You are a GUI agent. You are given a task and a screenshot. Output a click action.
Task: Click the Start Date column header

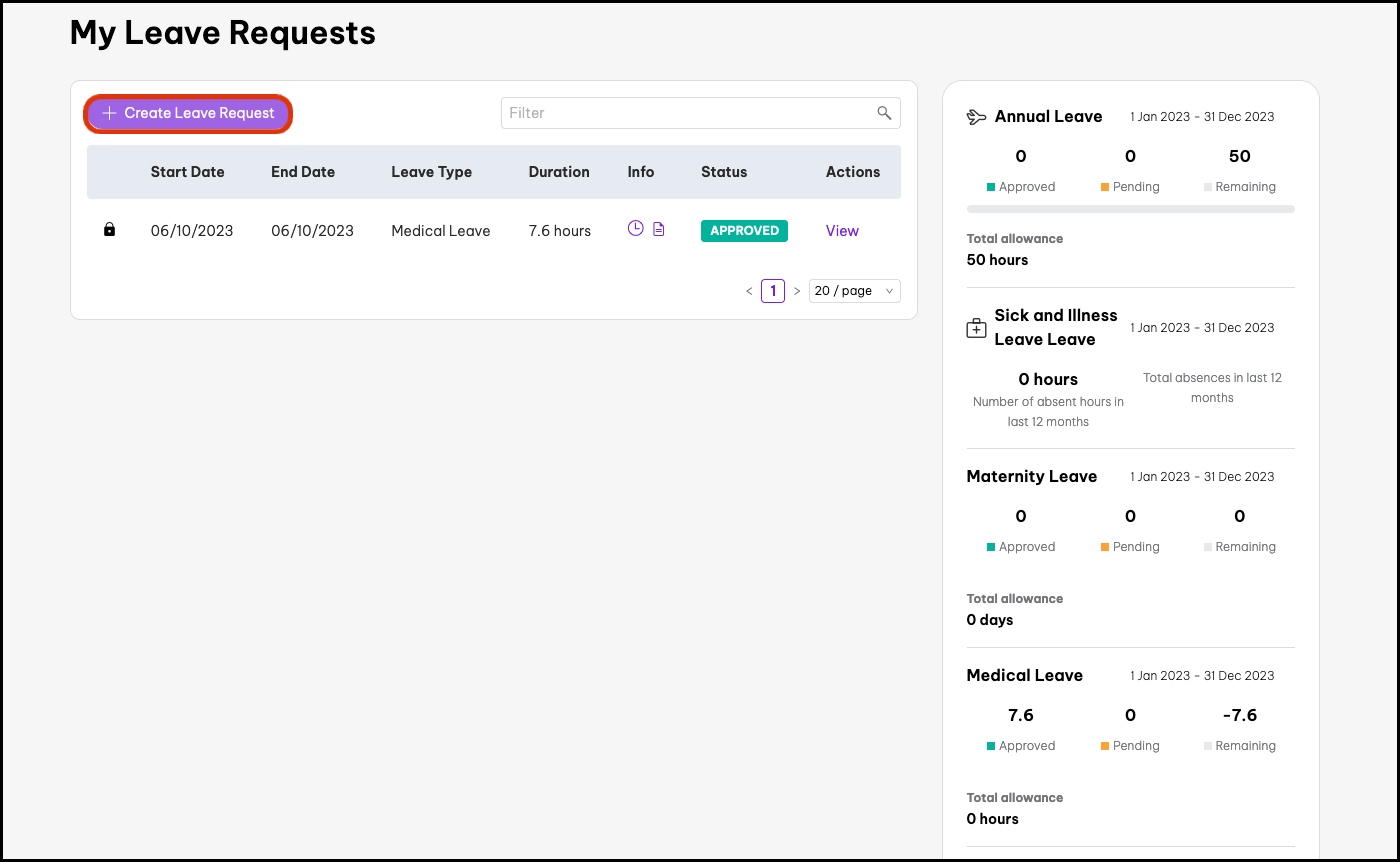click(187, 172)
